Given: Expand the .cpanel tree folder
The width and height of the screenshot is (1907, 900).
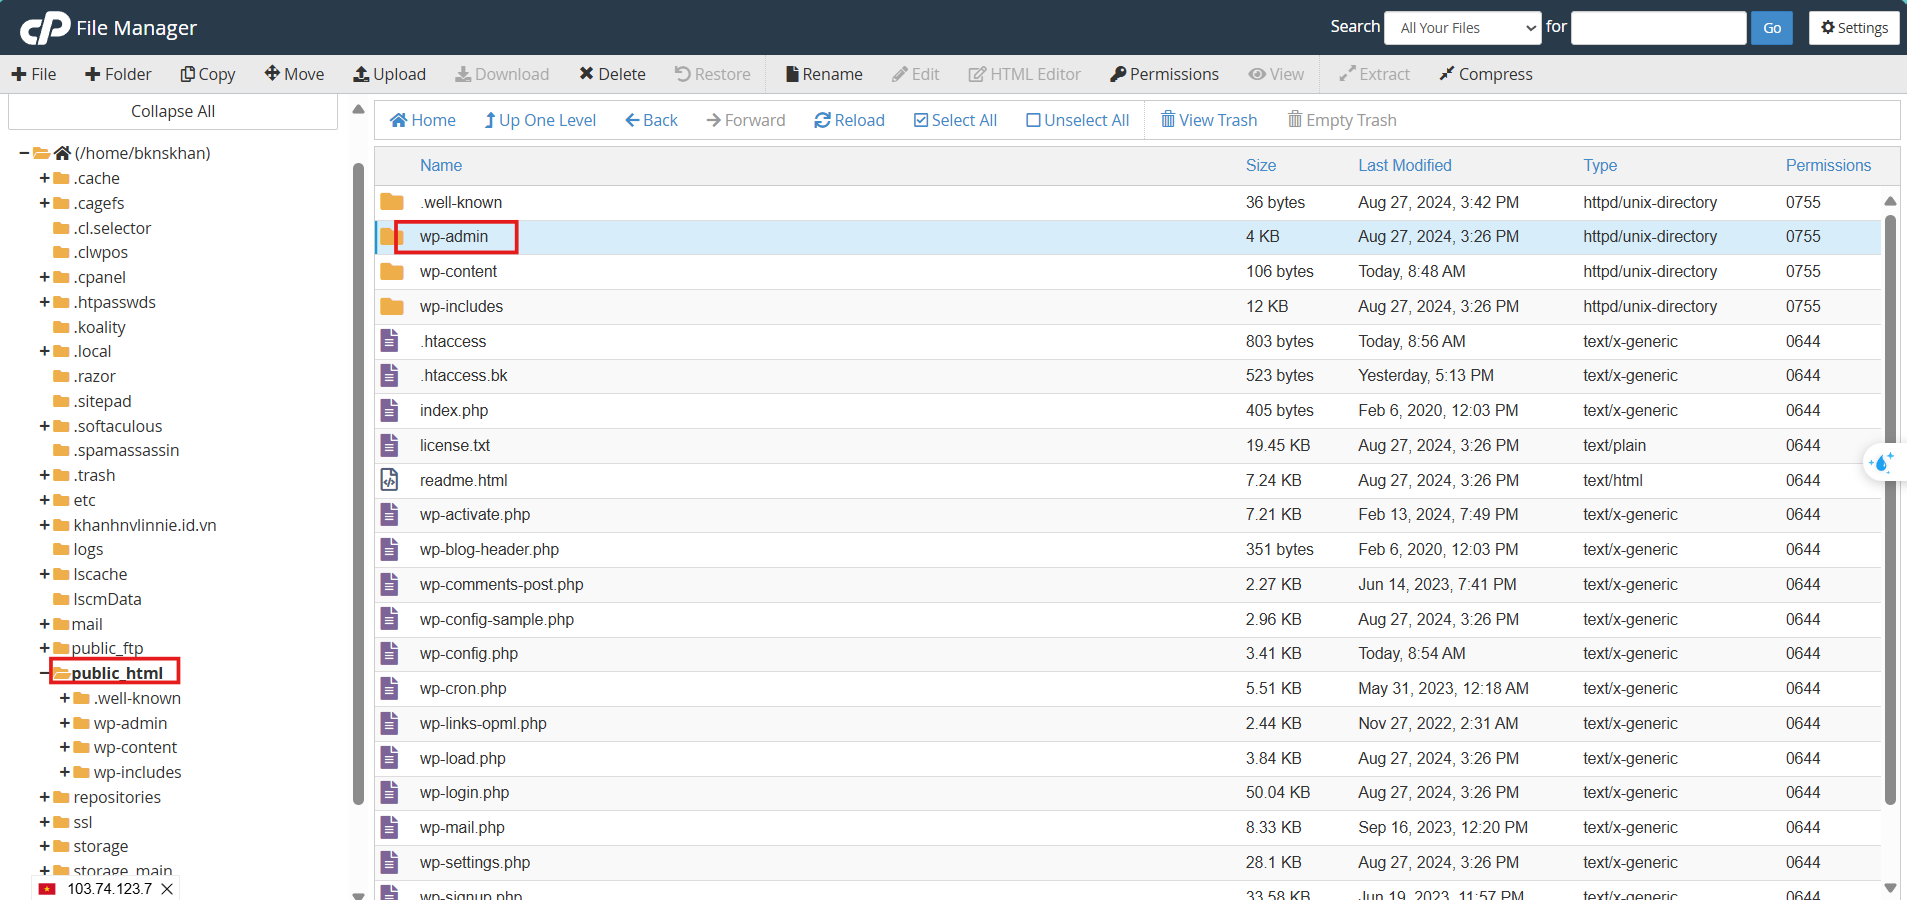Looking at the screenshot, I should [x=44, y=277].
